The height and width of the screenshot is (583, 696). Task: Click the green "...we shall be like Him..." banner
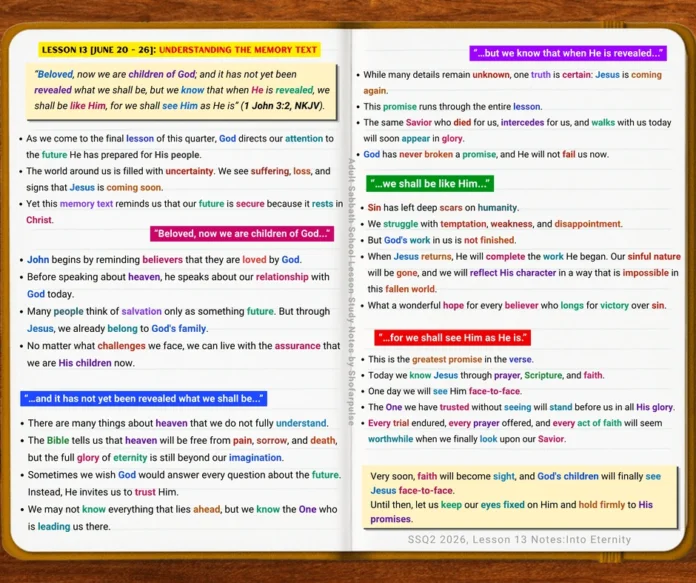[430, 183]
